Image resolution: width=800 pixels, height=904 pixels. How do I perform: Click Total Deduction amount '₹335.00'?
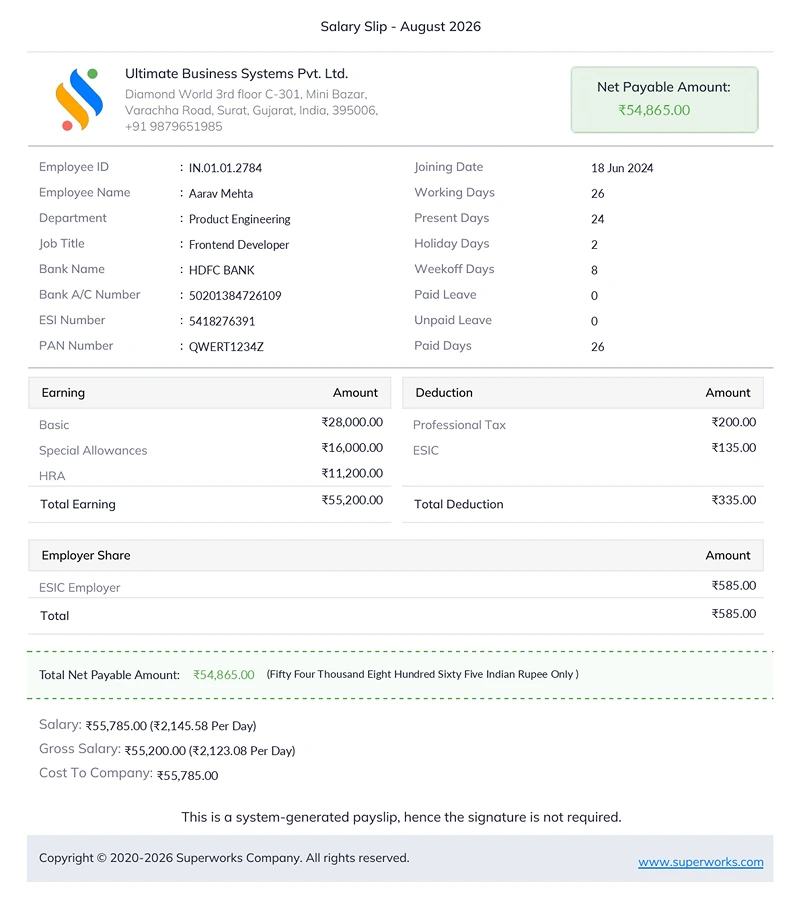[x=734, y=500]
